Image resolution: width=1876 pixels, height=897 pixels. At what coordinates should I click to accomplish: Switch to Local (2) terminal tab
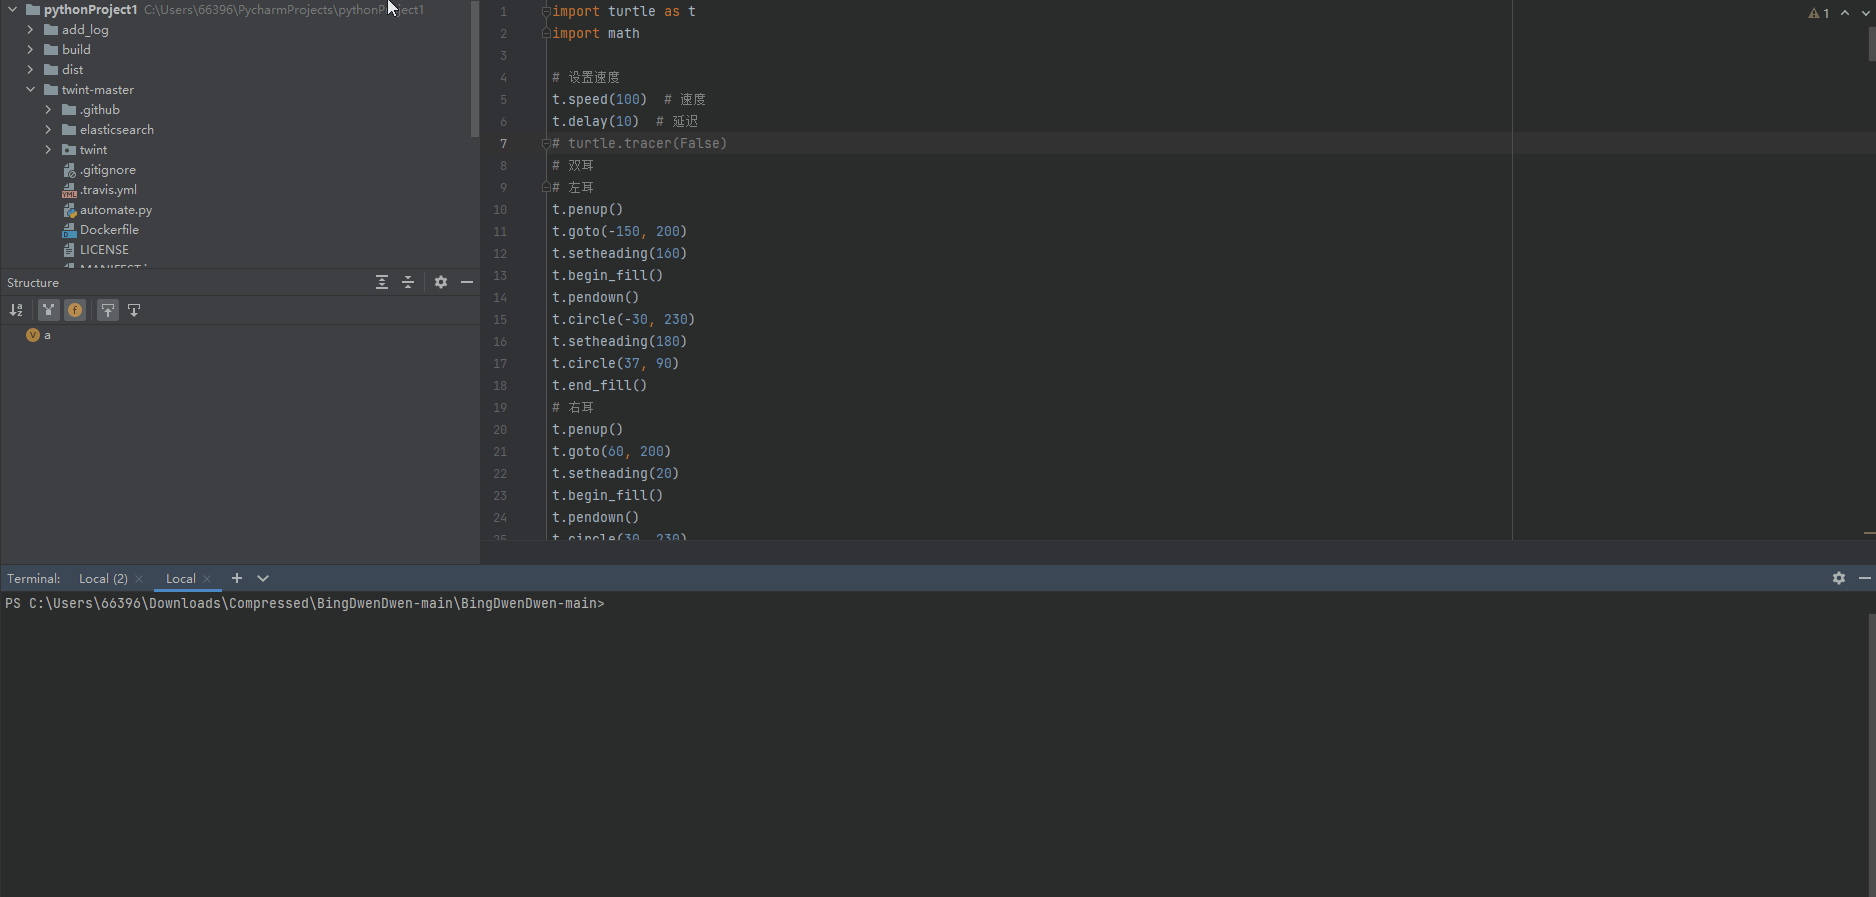(103, 579)
